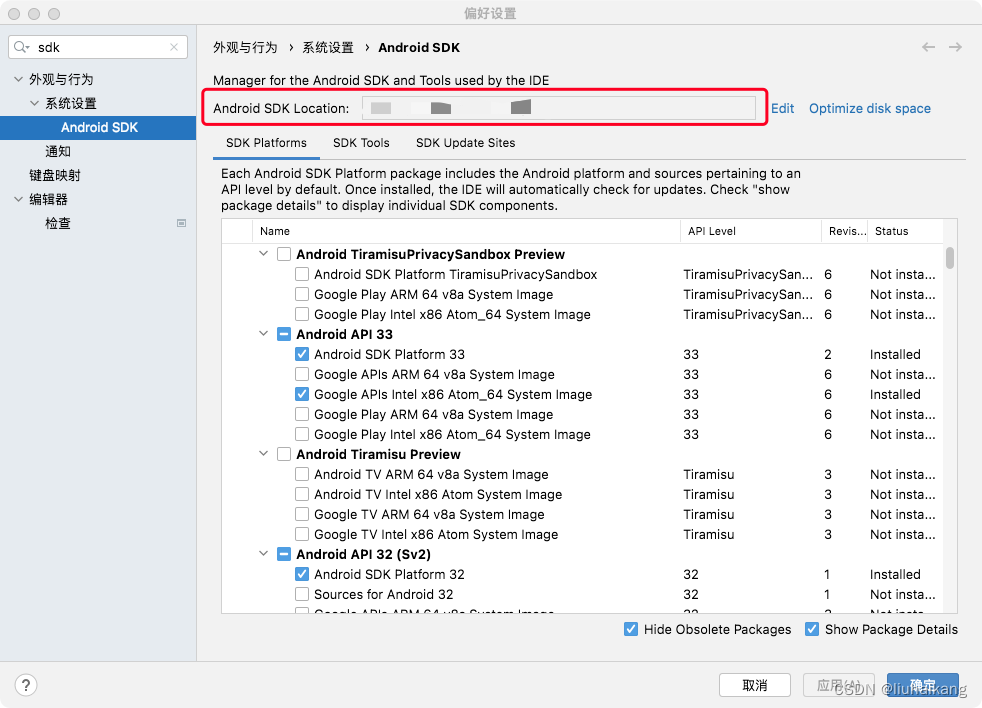Check API 33 Google APIs ARM 64 v8a System Image
This screenshot has height=708, width=982.
302,374
